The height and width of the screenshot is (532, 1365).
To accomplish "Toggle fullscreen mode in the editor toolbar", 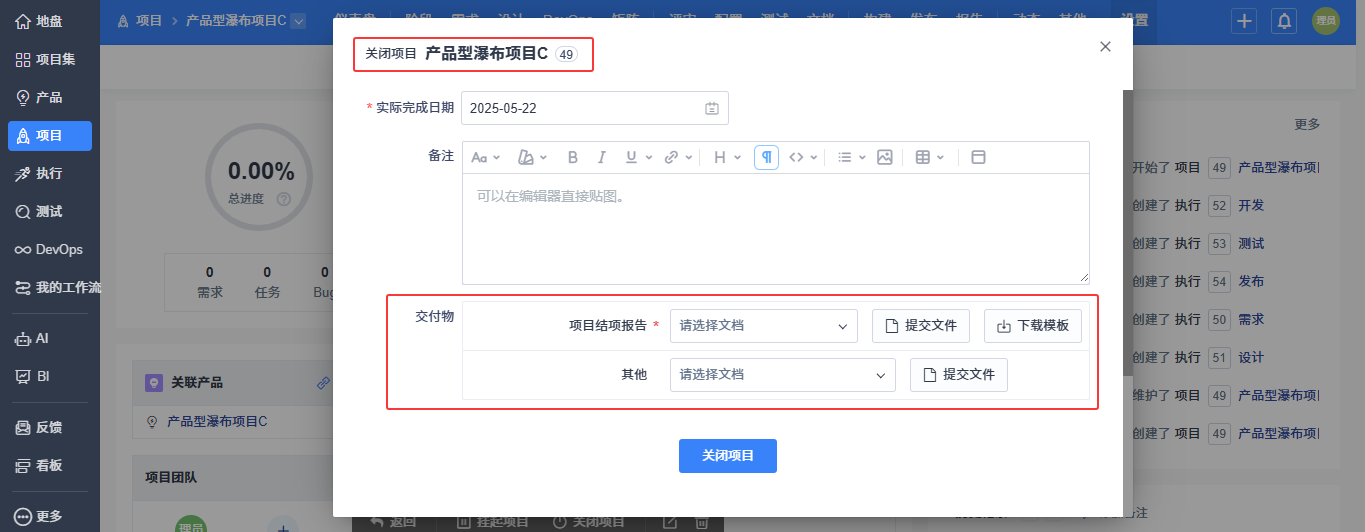I will (979, 157).
